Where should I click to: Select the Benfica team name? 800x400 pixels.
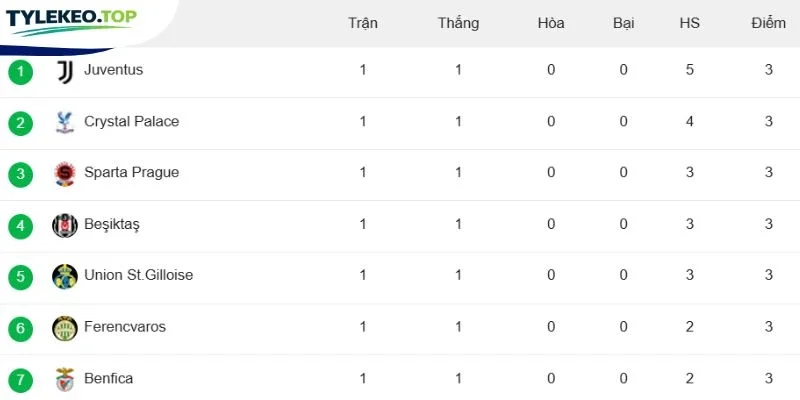pyautogui.click(x=109, y=379)
